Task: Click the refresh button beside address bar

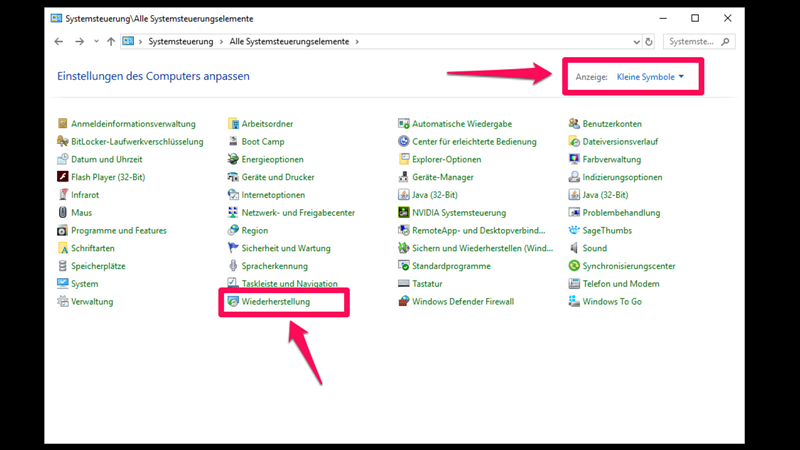Action: [x=650, y=42]
